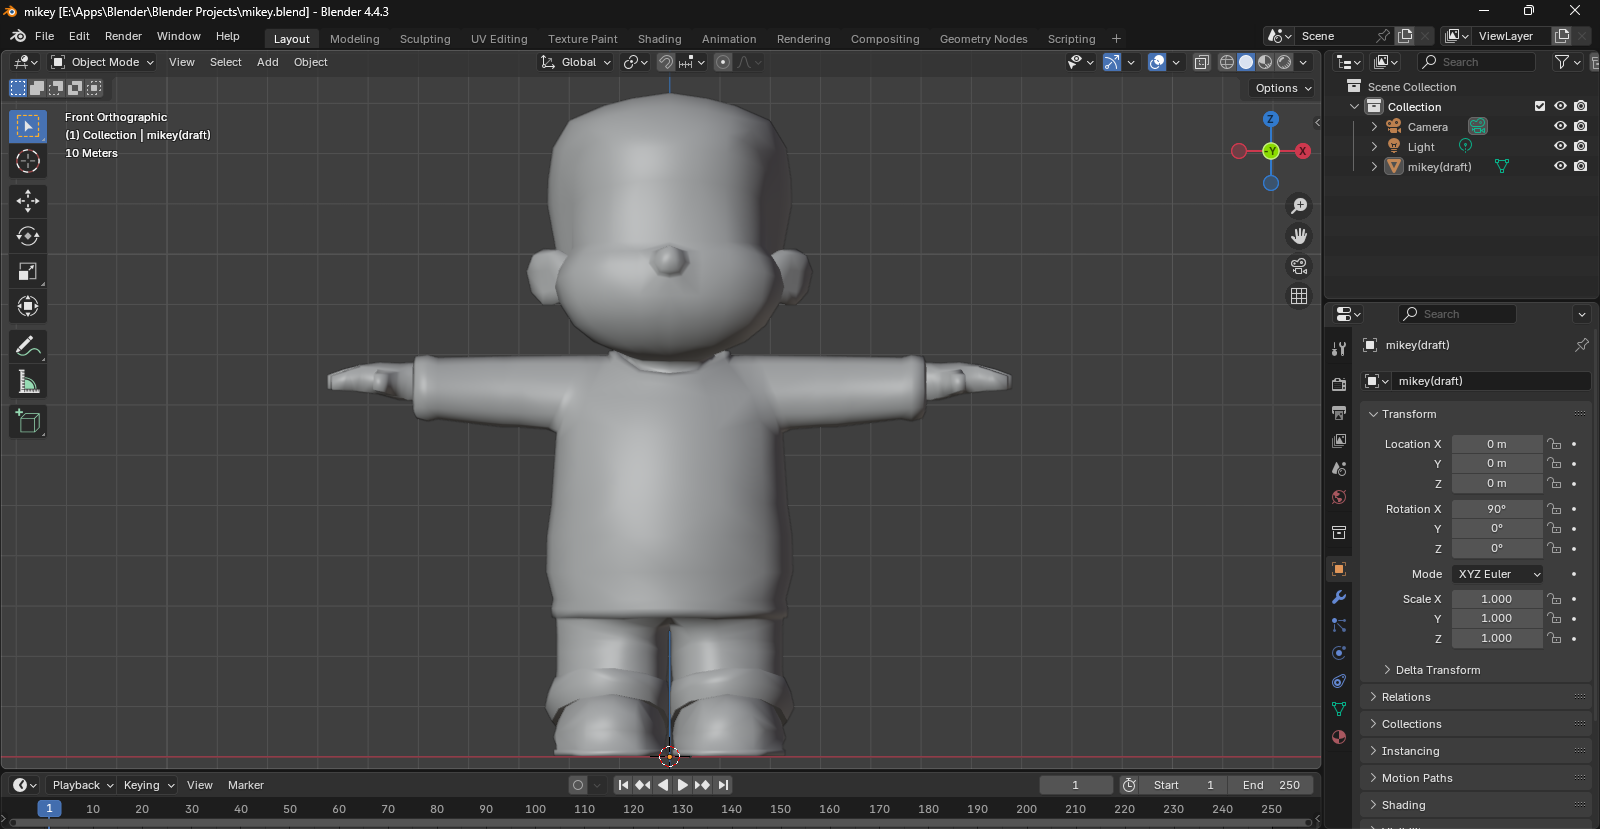Select the Scale tool
This screenshot has height=829, width=1600.
[x=28, y=271]
